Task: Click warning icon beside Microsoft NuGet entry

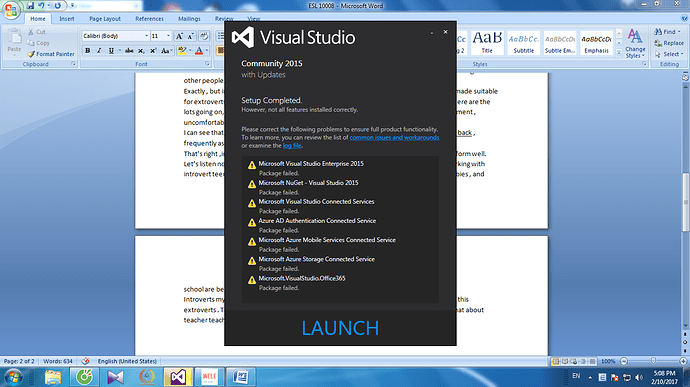Action: (x=252, y=184)
